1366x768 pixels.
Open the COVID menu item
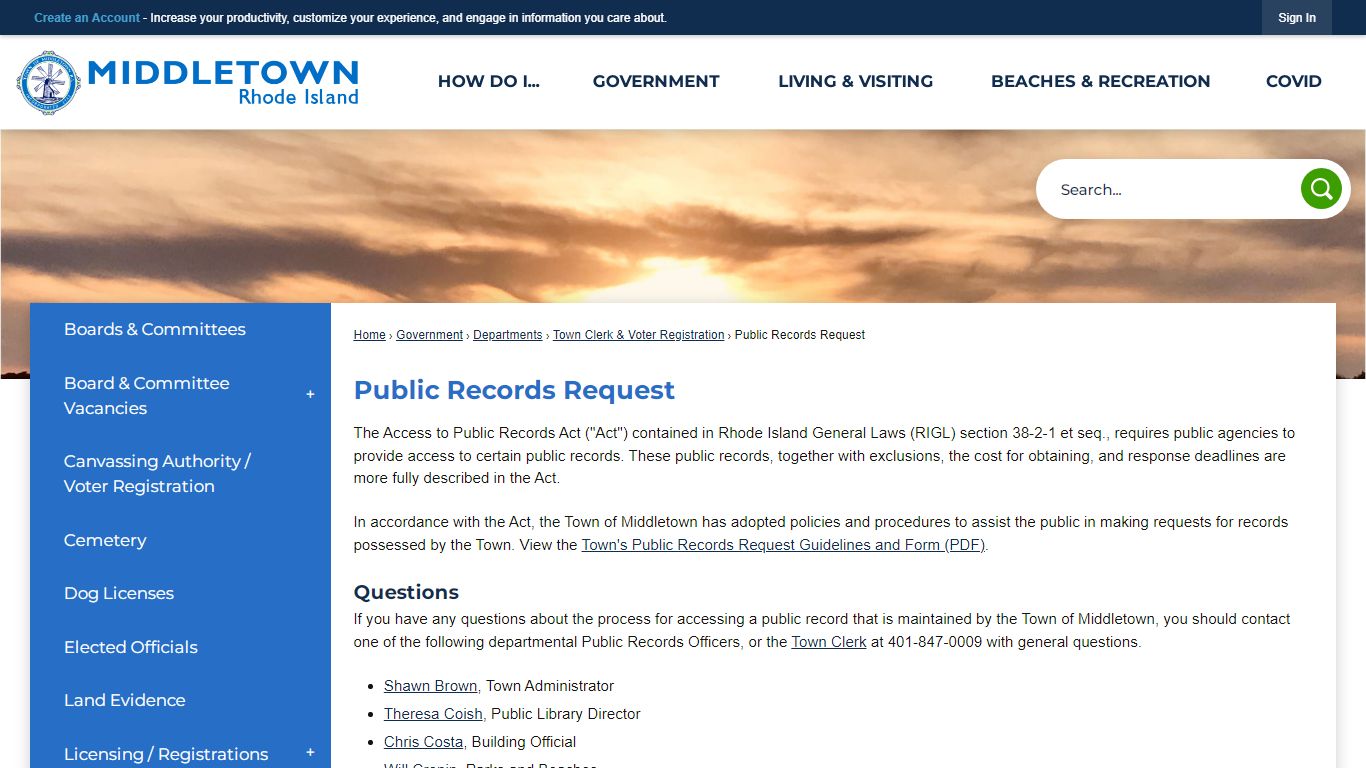point(1293,82)
